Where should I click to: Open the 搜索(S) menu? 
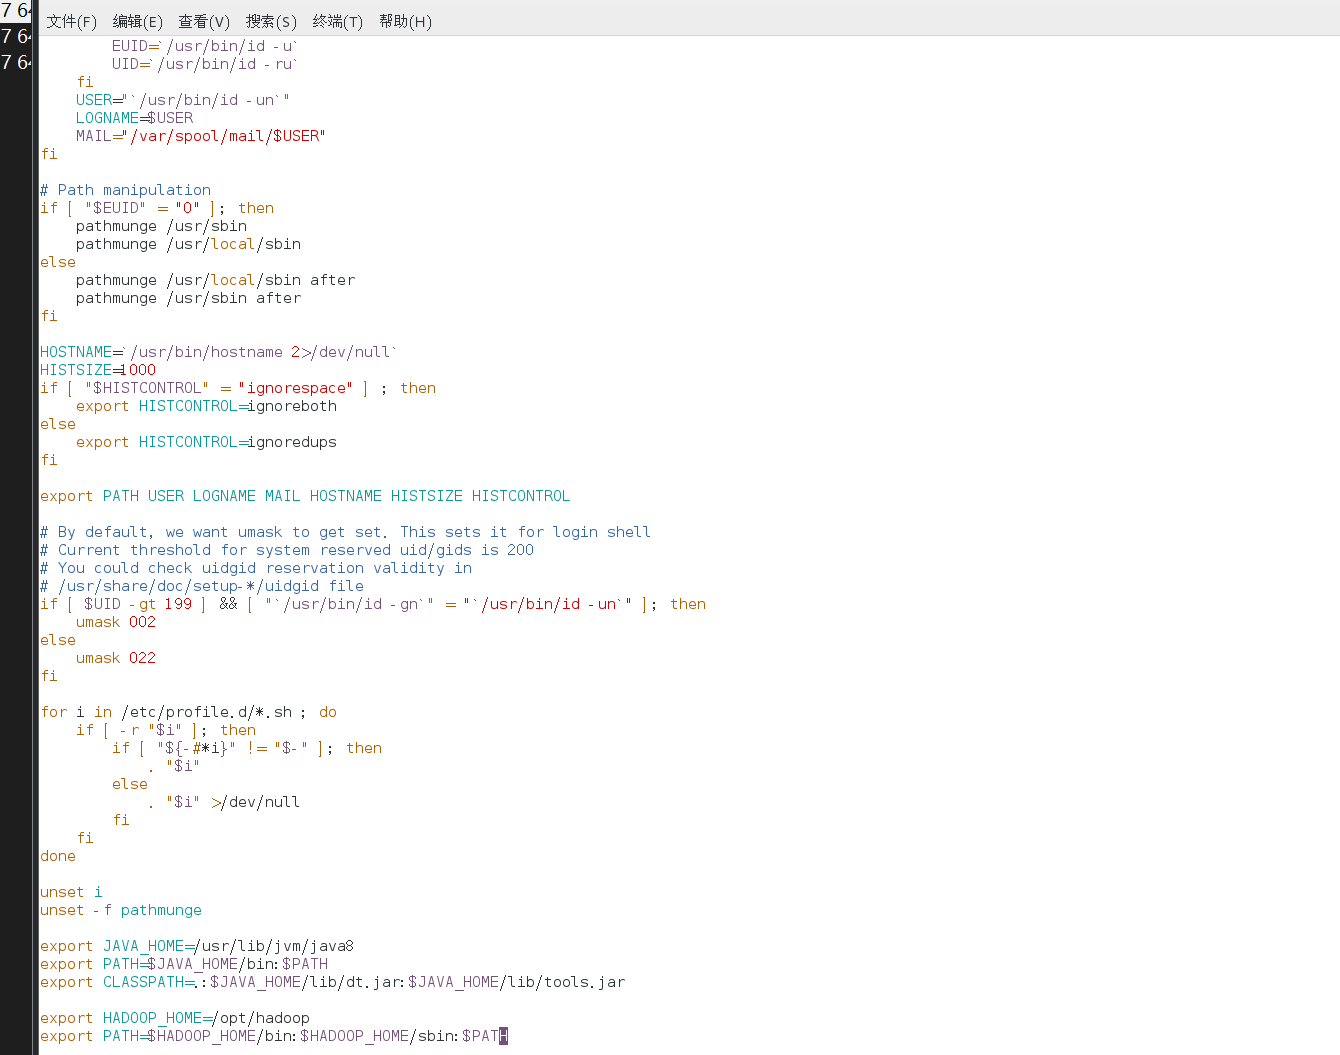[x=271, y=21]
